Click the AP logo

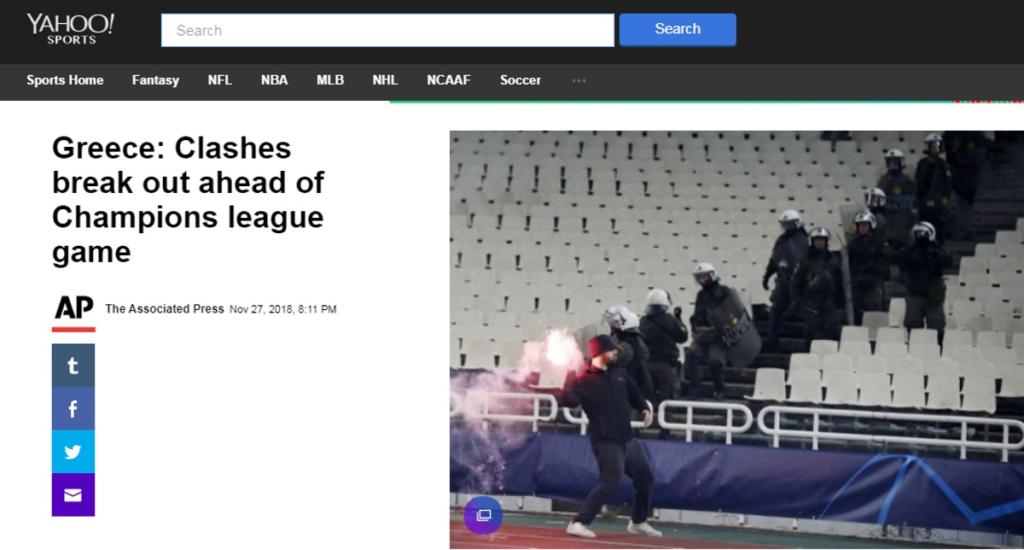click(74, 312)
